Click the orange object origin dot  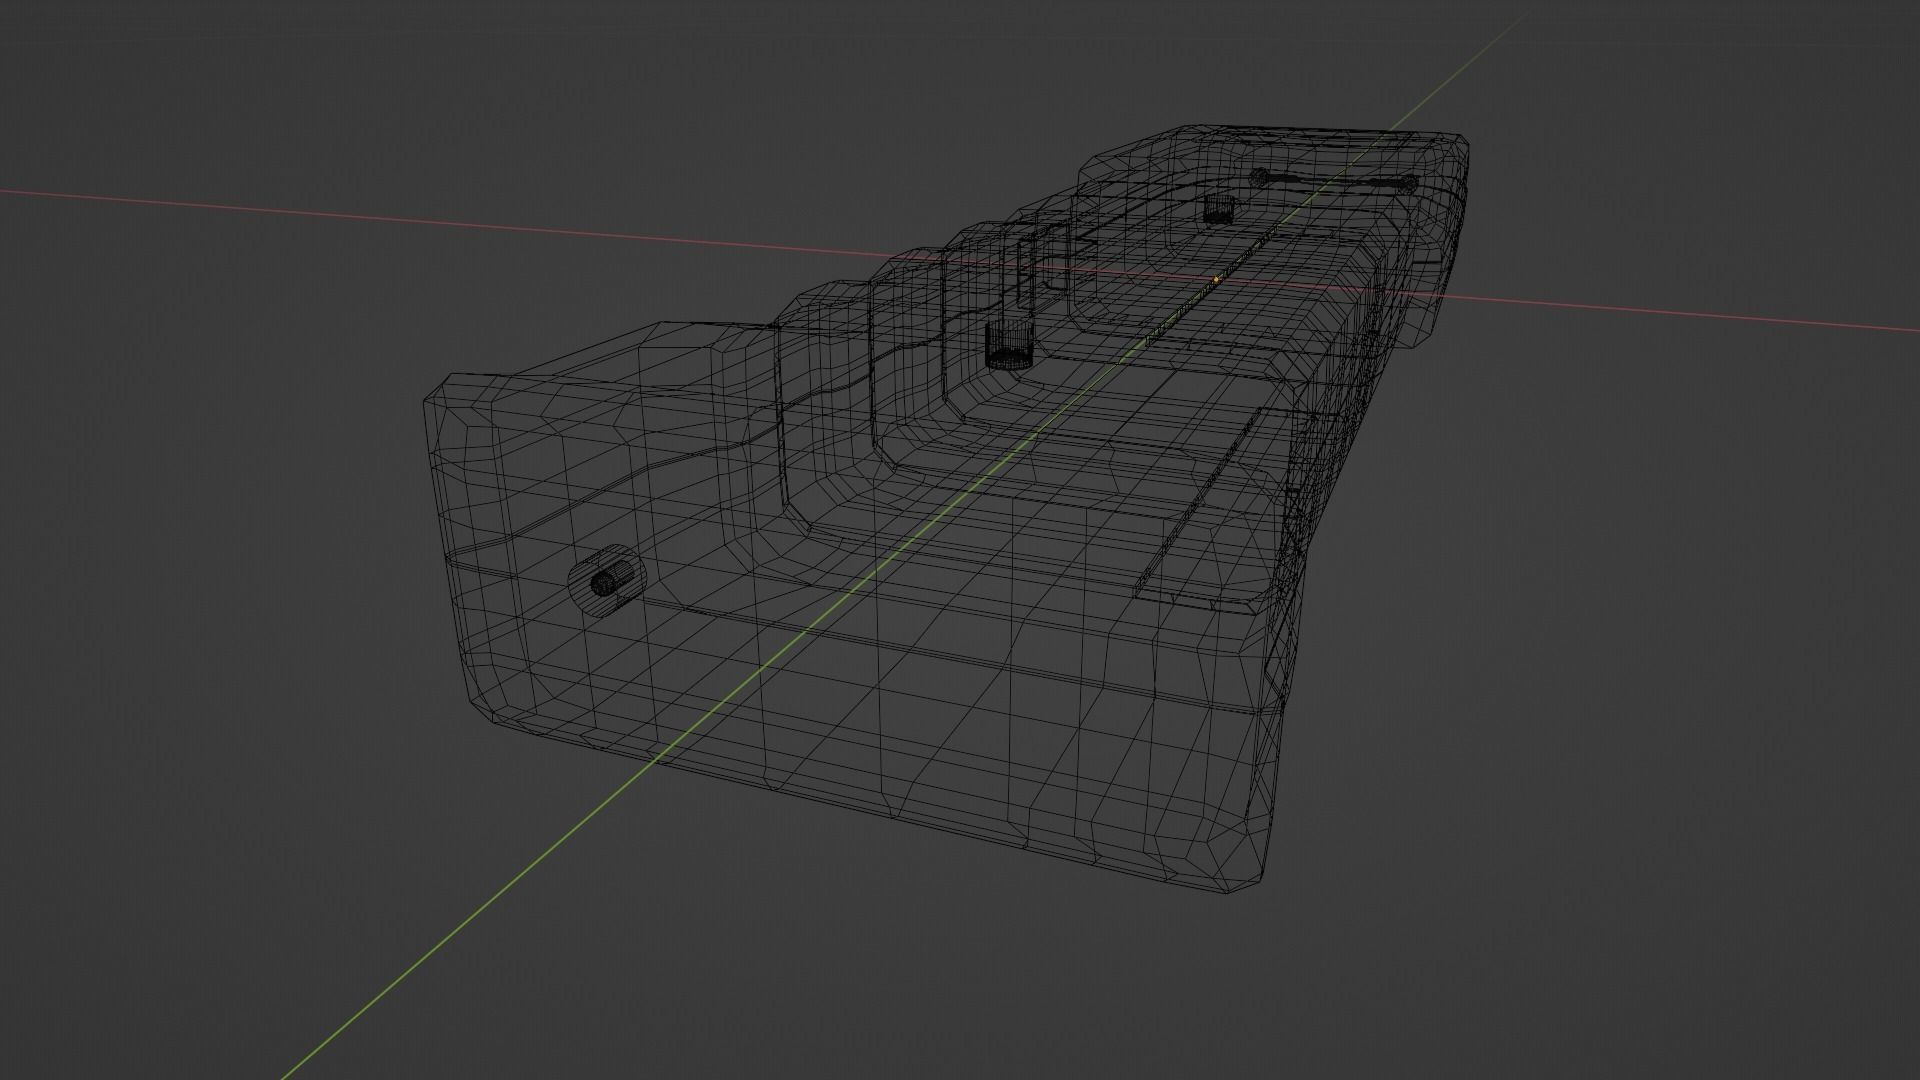pyautogui.click(x=1217, y=280)
